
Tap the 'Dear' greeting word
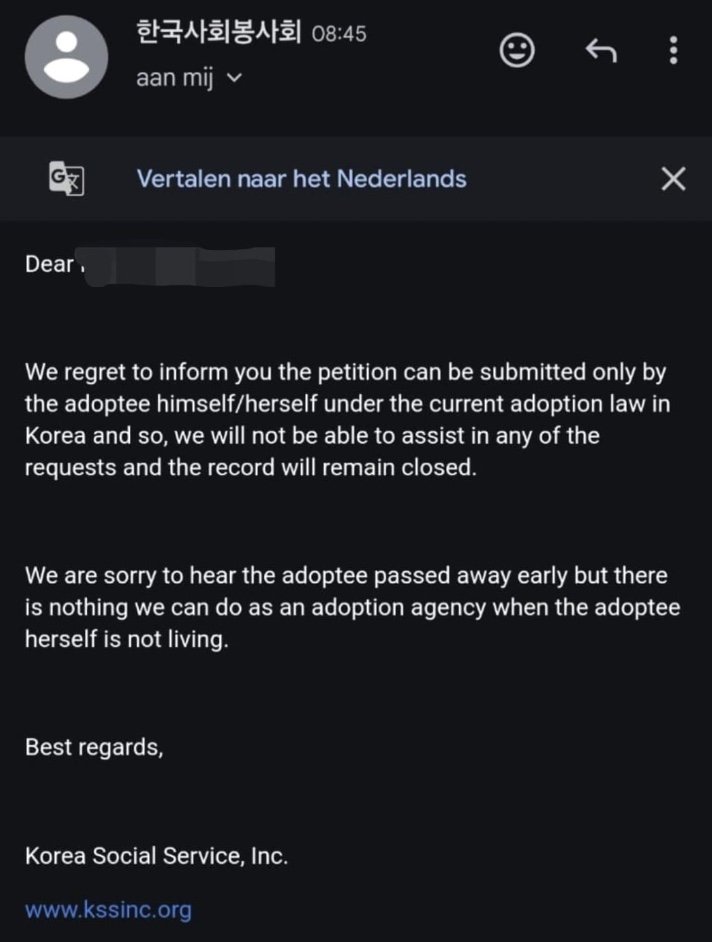pyautogui.click(x=49, y=264)
